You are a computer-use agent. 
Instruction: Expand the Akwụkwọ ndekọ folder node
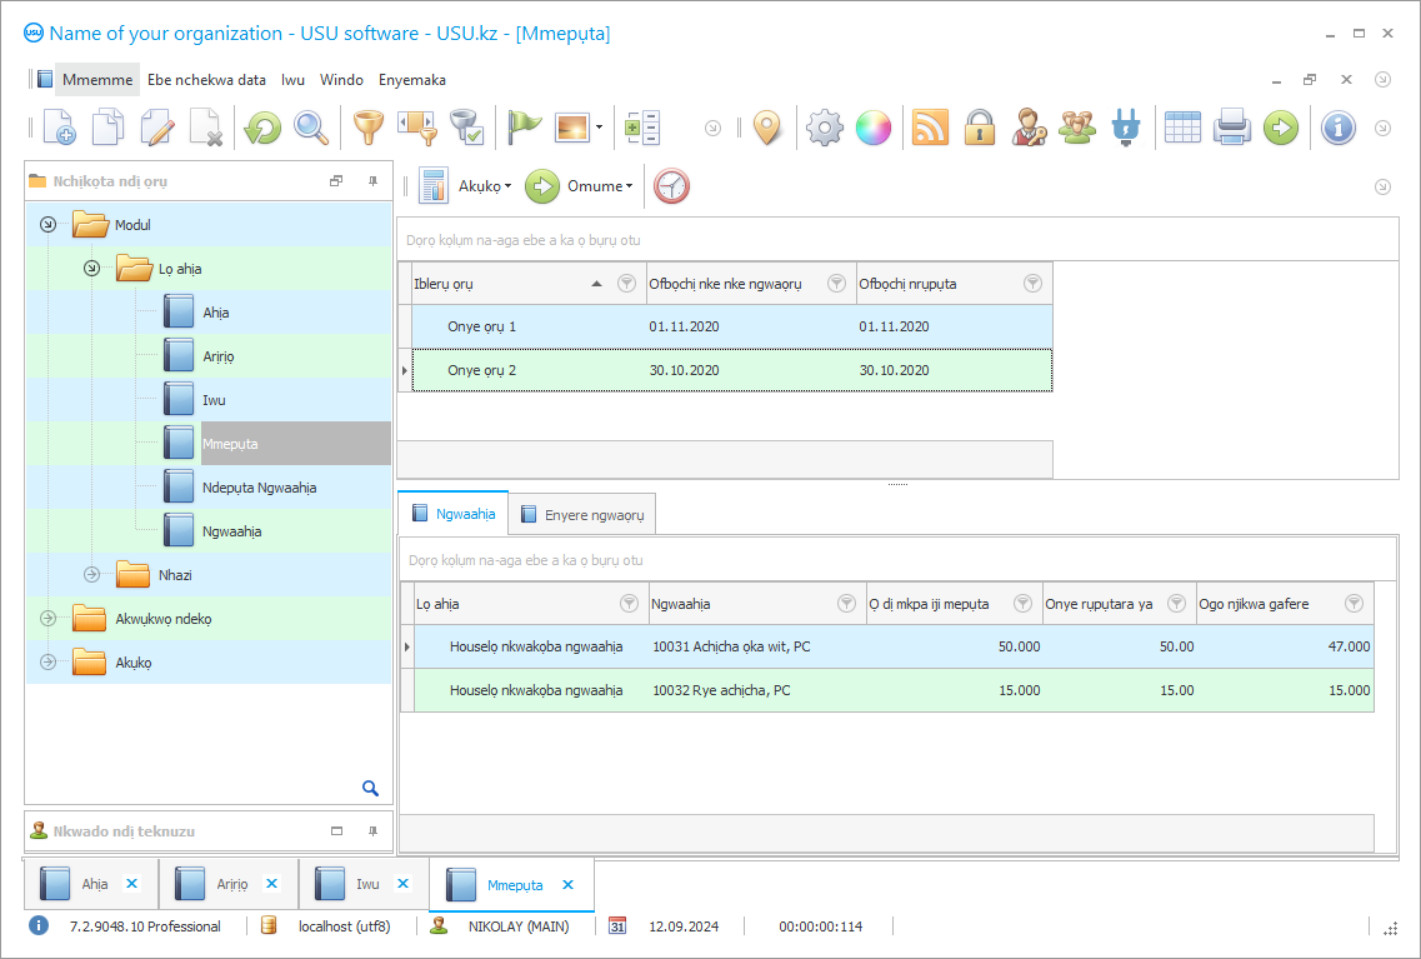pyautogui.click(x=48, y=618)
